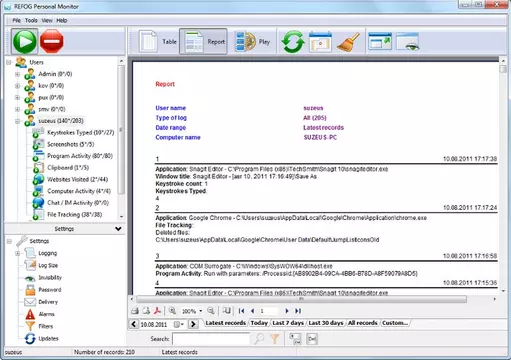Open print setup icon next to printer
Viewport: 511px width, 360px height.
pos(146,311)
